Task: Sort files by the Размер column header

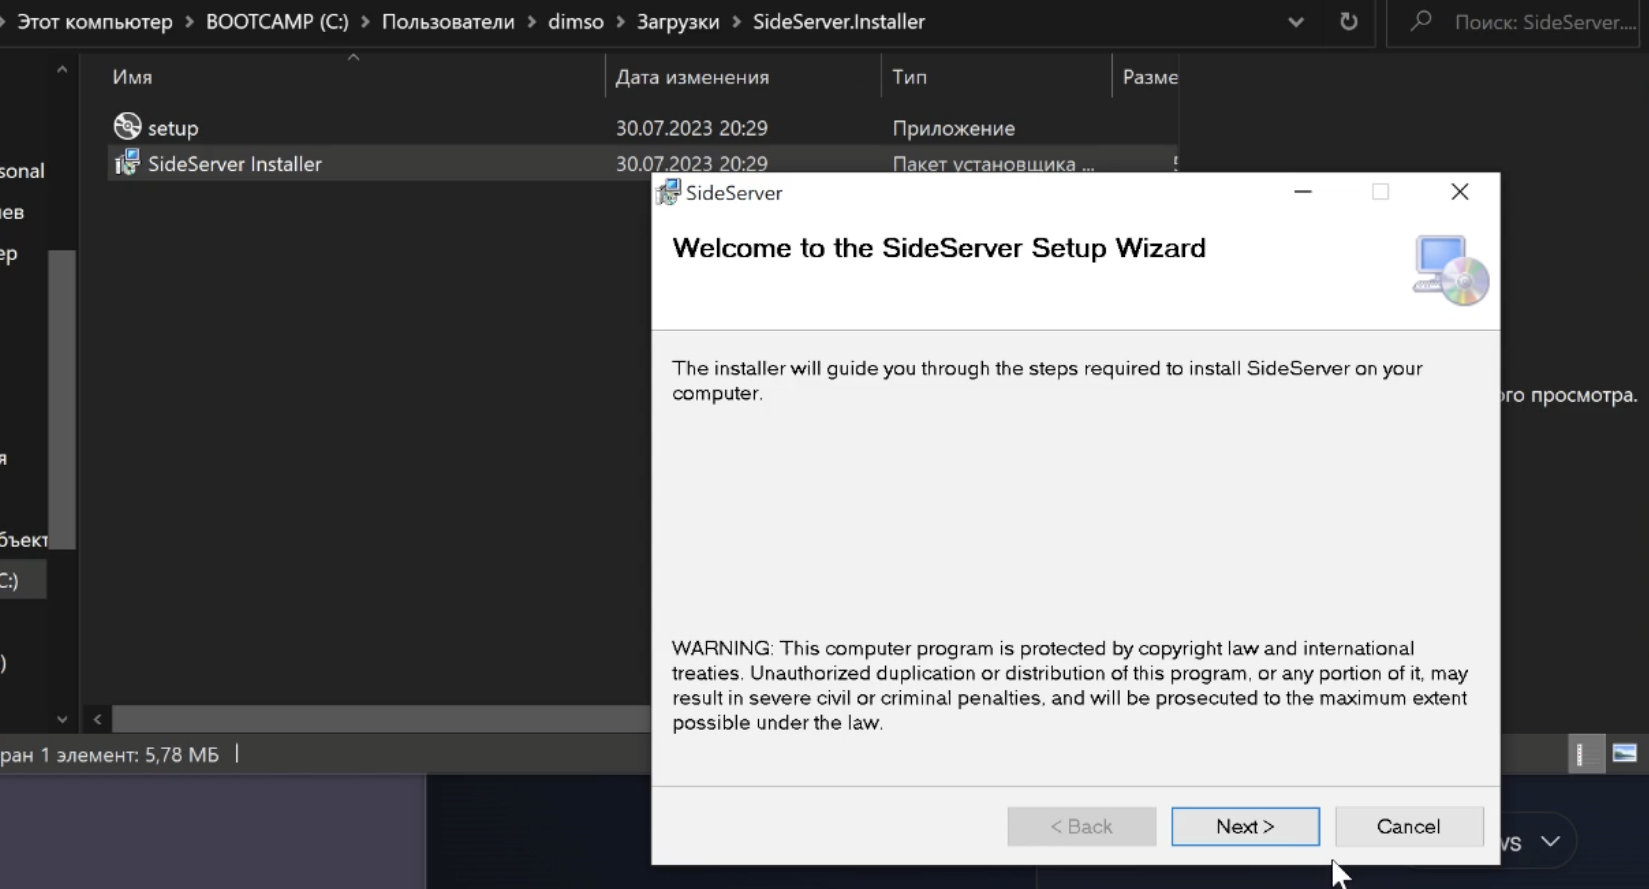Action: [x=1150, y=77]
